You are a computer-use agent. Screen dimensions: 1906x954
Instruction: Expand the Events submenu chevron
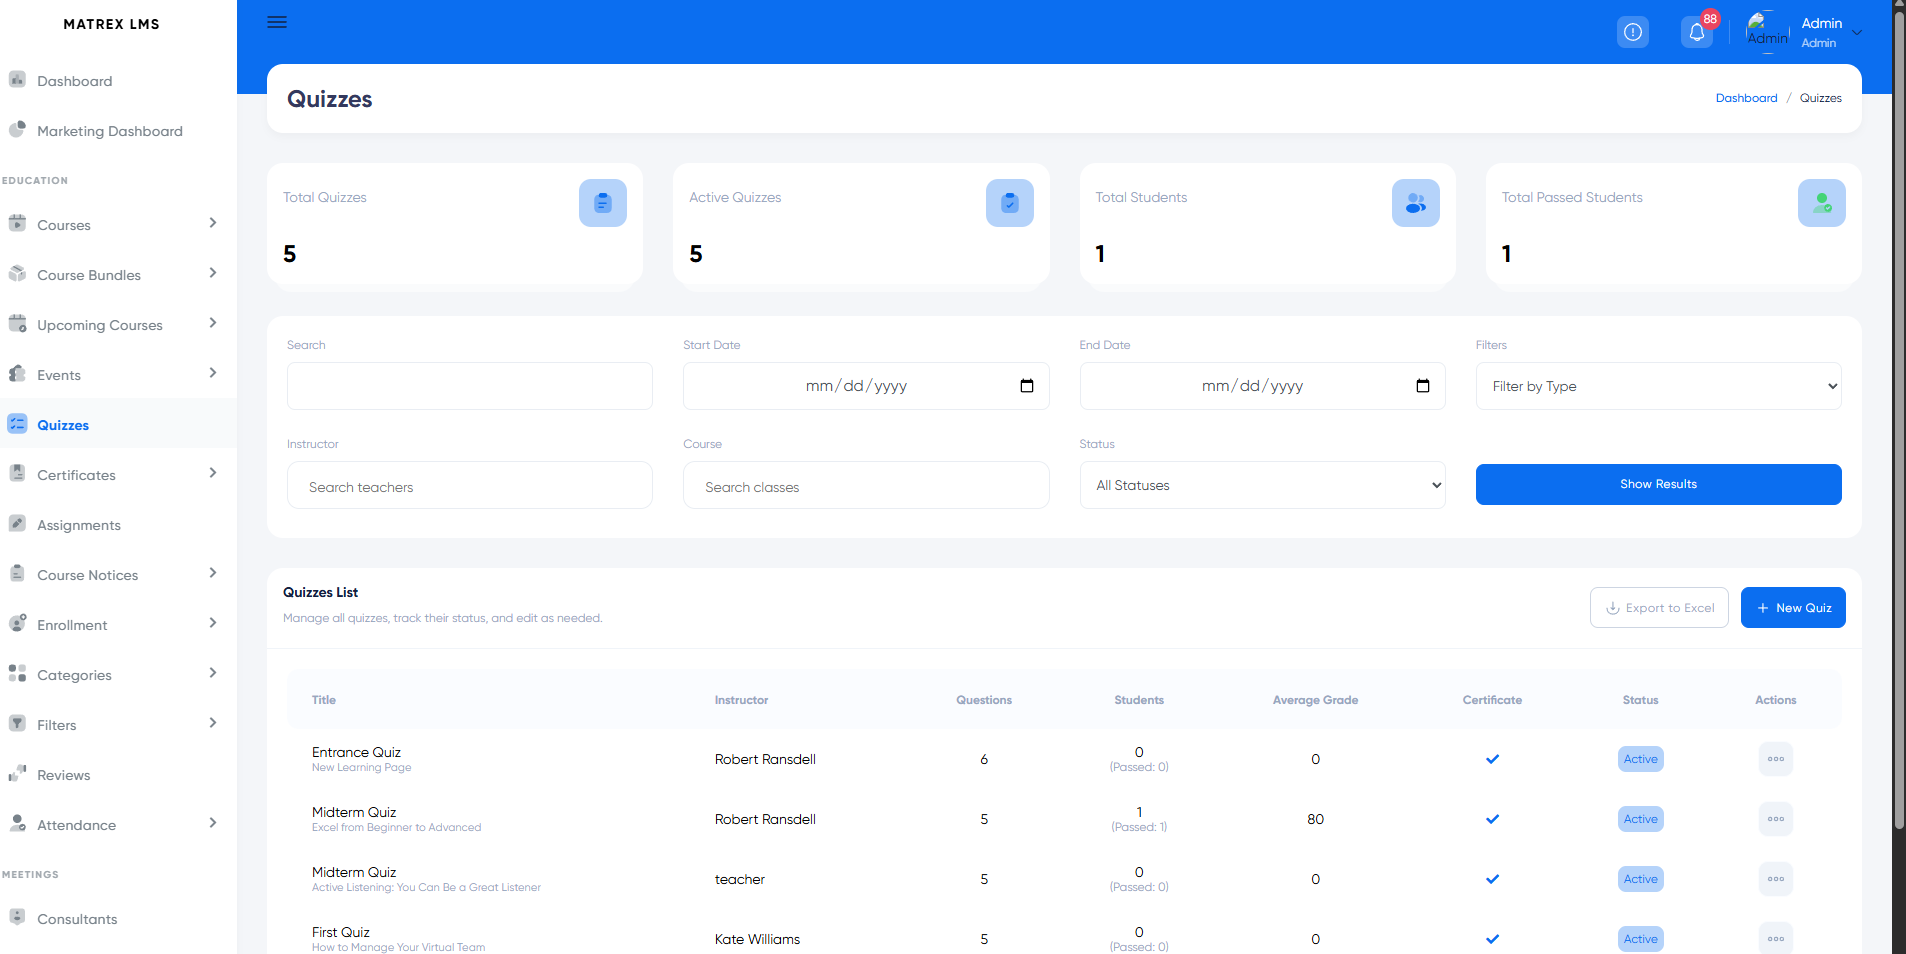tap(212, 373)
